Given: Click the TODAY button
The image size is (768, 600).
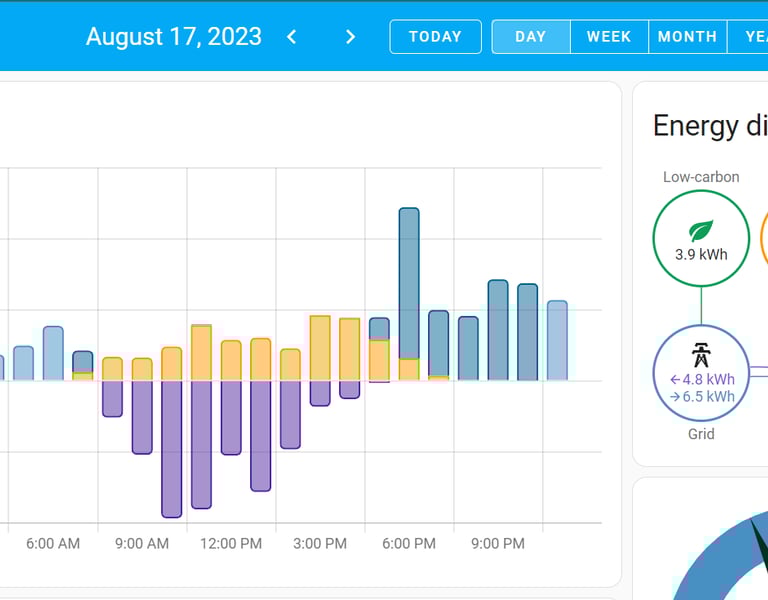Looking at the screenshot, I should (435, 37).
